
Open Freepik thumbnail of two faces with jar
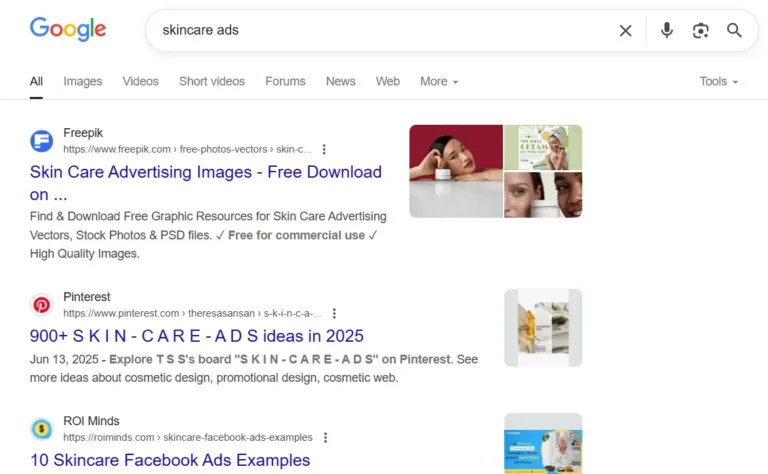point(543,195)
